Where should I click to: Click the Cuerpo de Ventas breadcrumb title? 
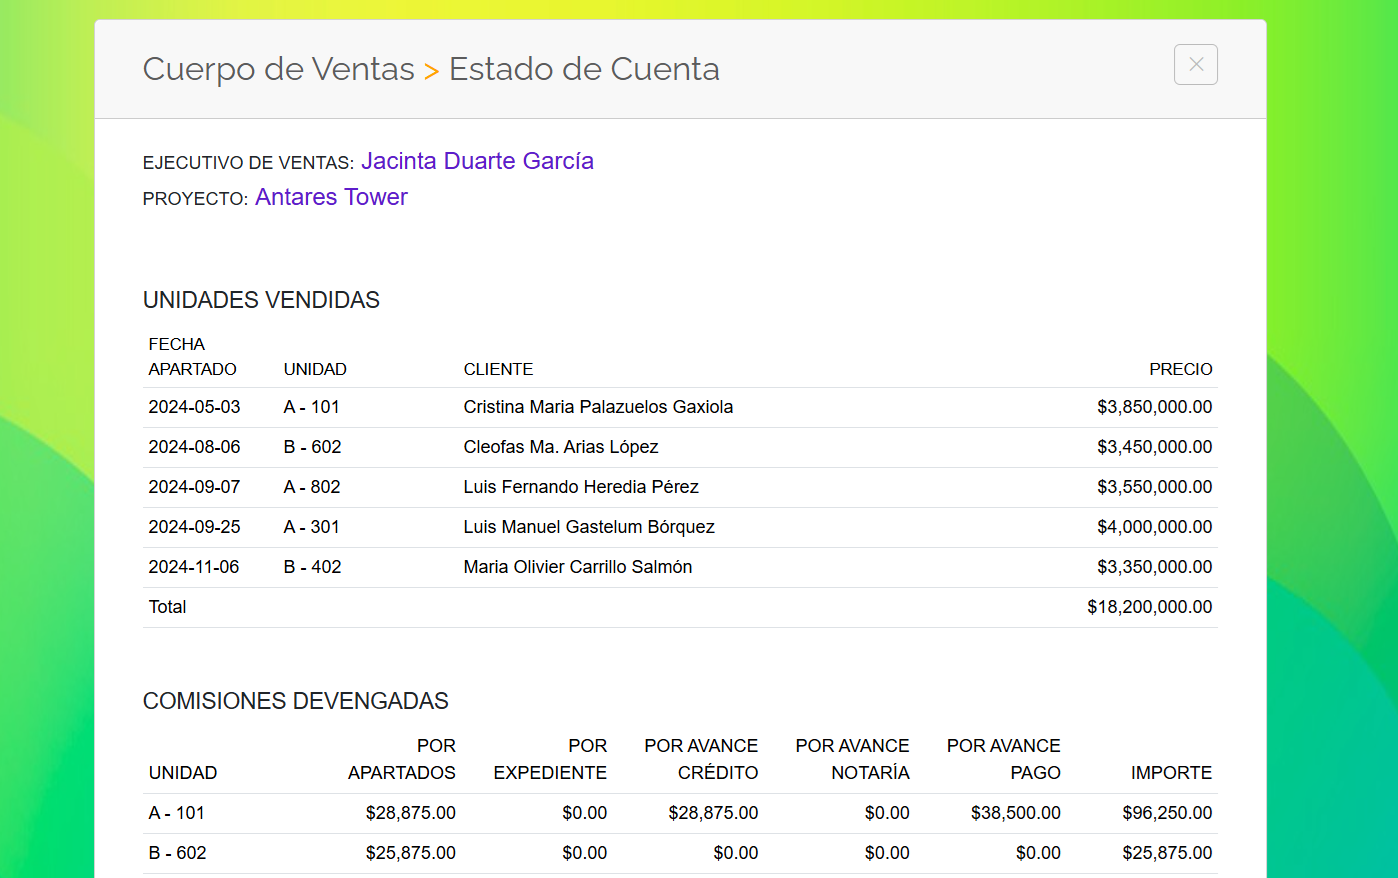[278, 69]
